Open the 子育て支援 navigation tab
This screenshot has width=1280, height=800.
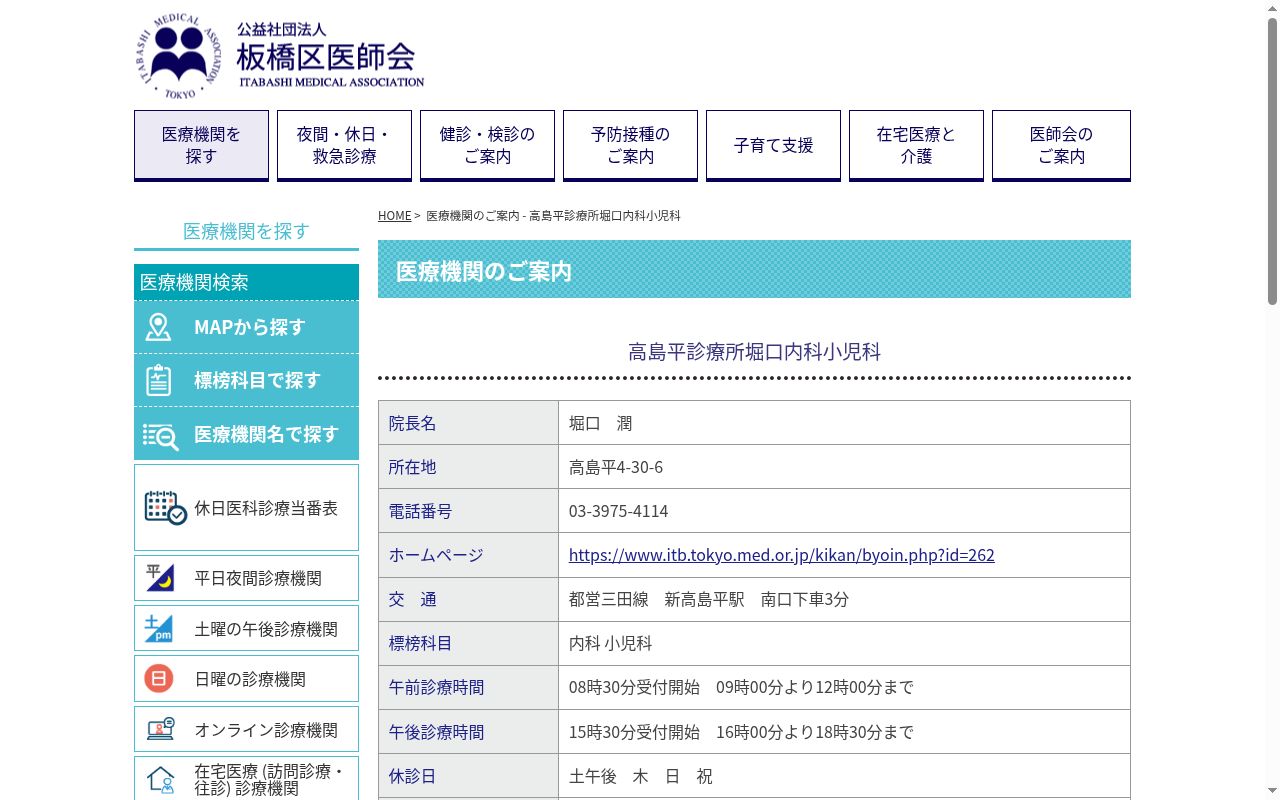coord(773,145)
